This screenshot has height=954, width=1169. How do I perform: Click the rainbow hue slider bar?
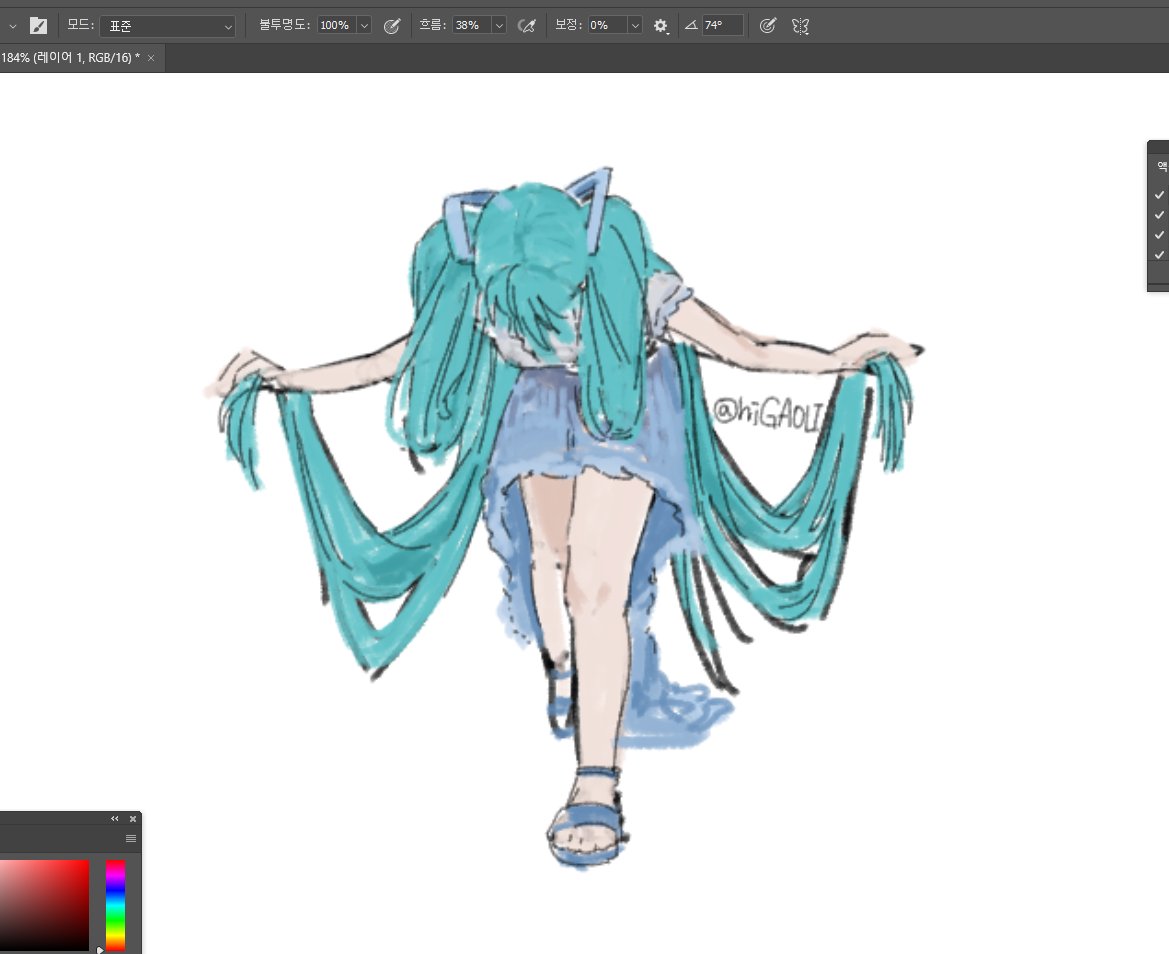coord(116,905)
